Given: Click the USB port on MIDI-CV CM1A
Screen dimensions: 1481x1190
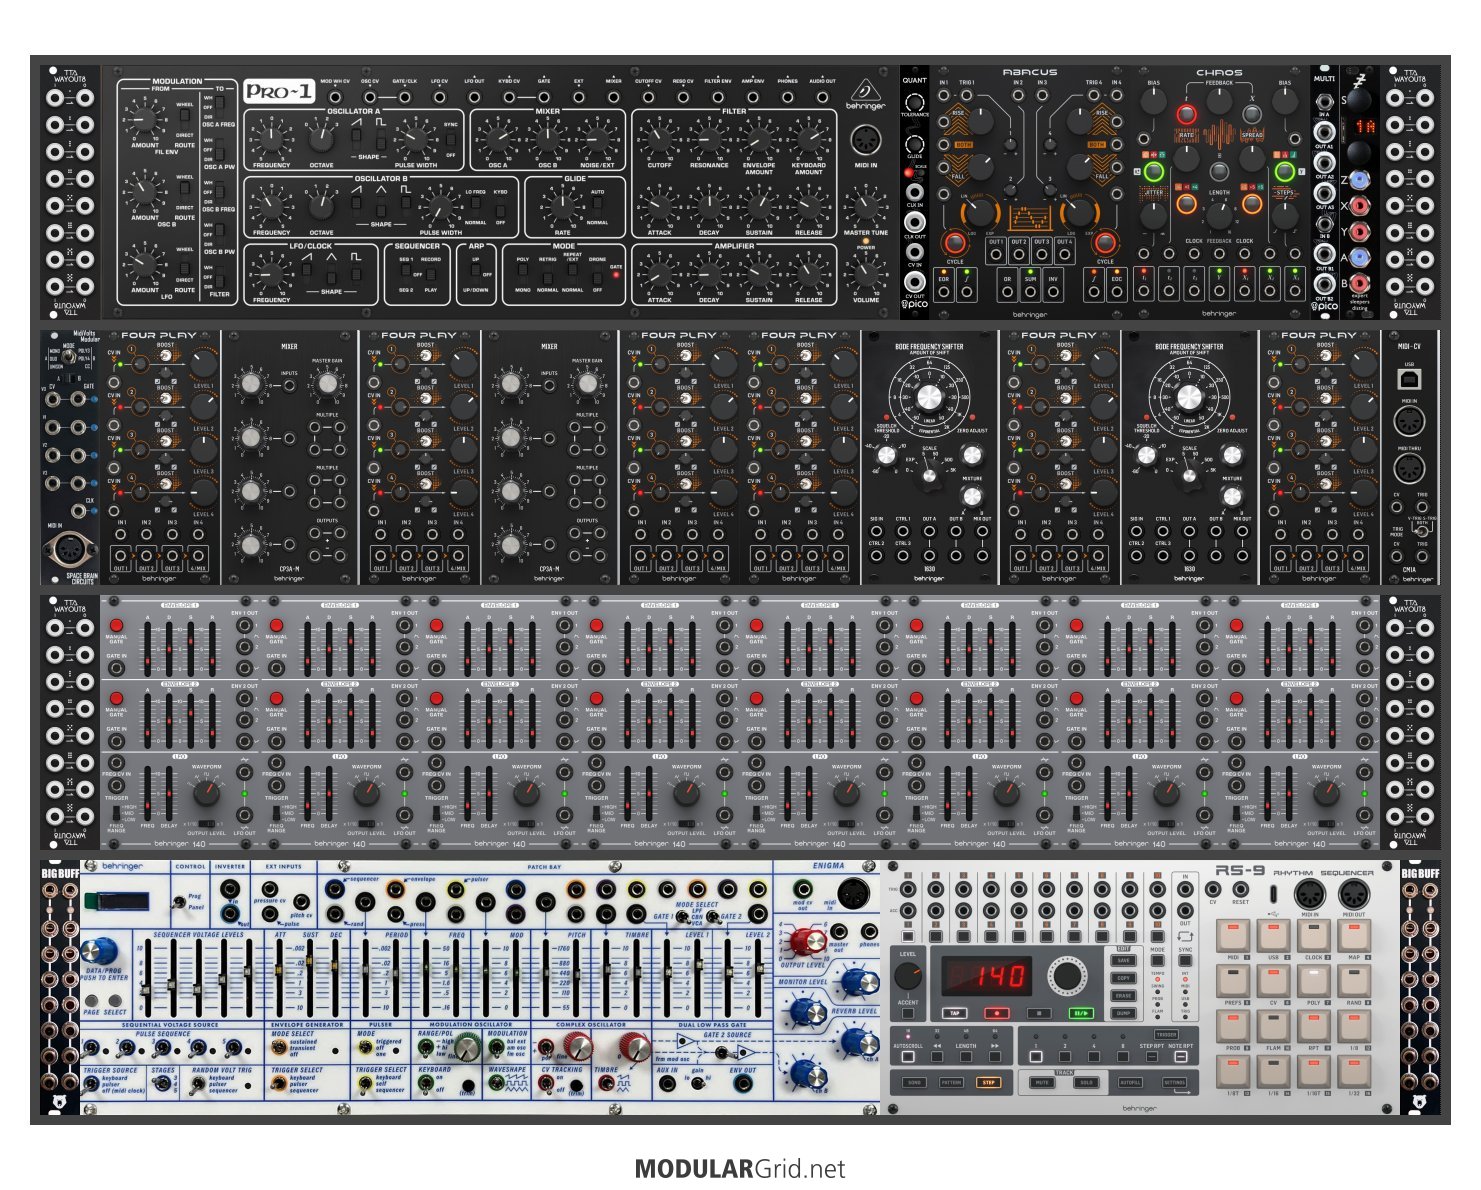Looking at the screenshot, I should (1408, 377).
